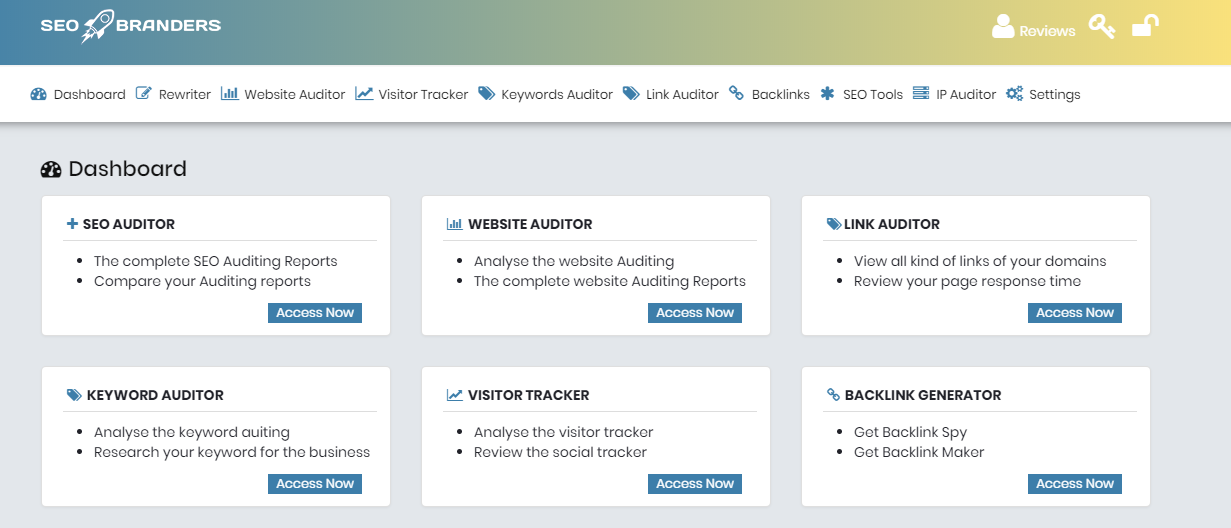
Task: Click 'Get Backlink Maker' text
Action: pos(919,452)
